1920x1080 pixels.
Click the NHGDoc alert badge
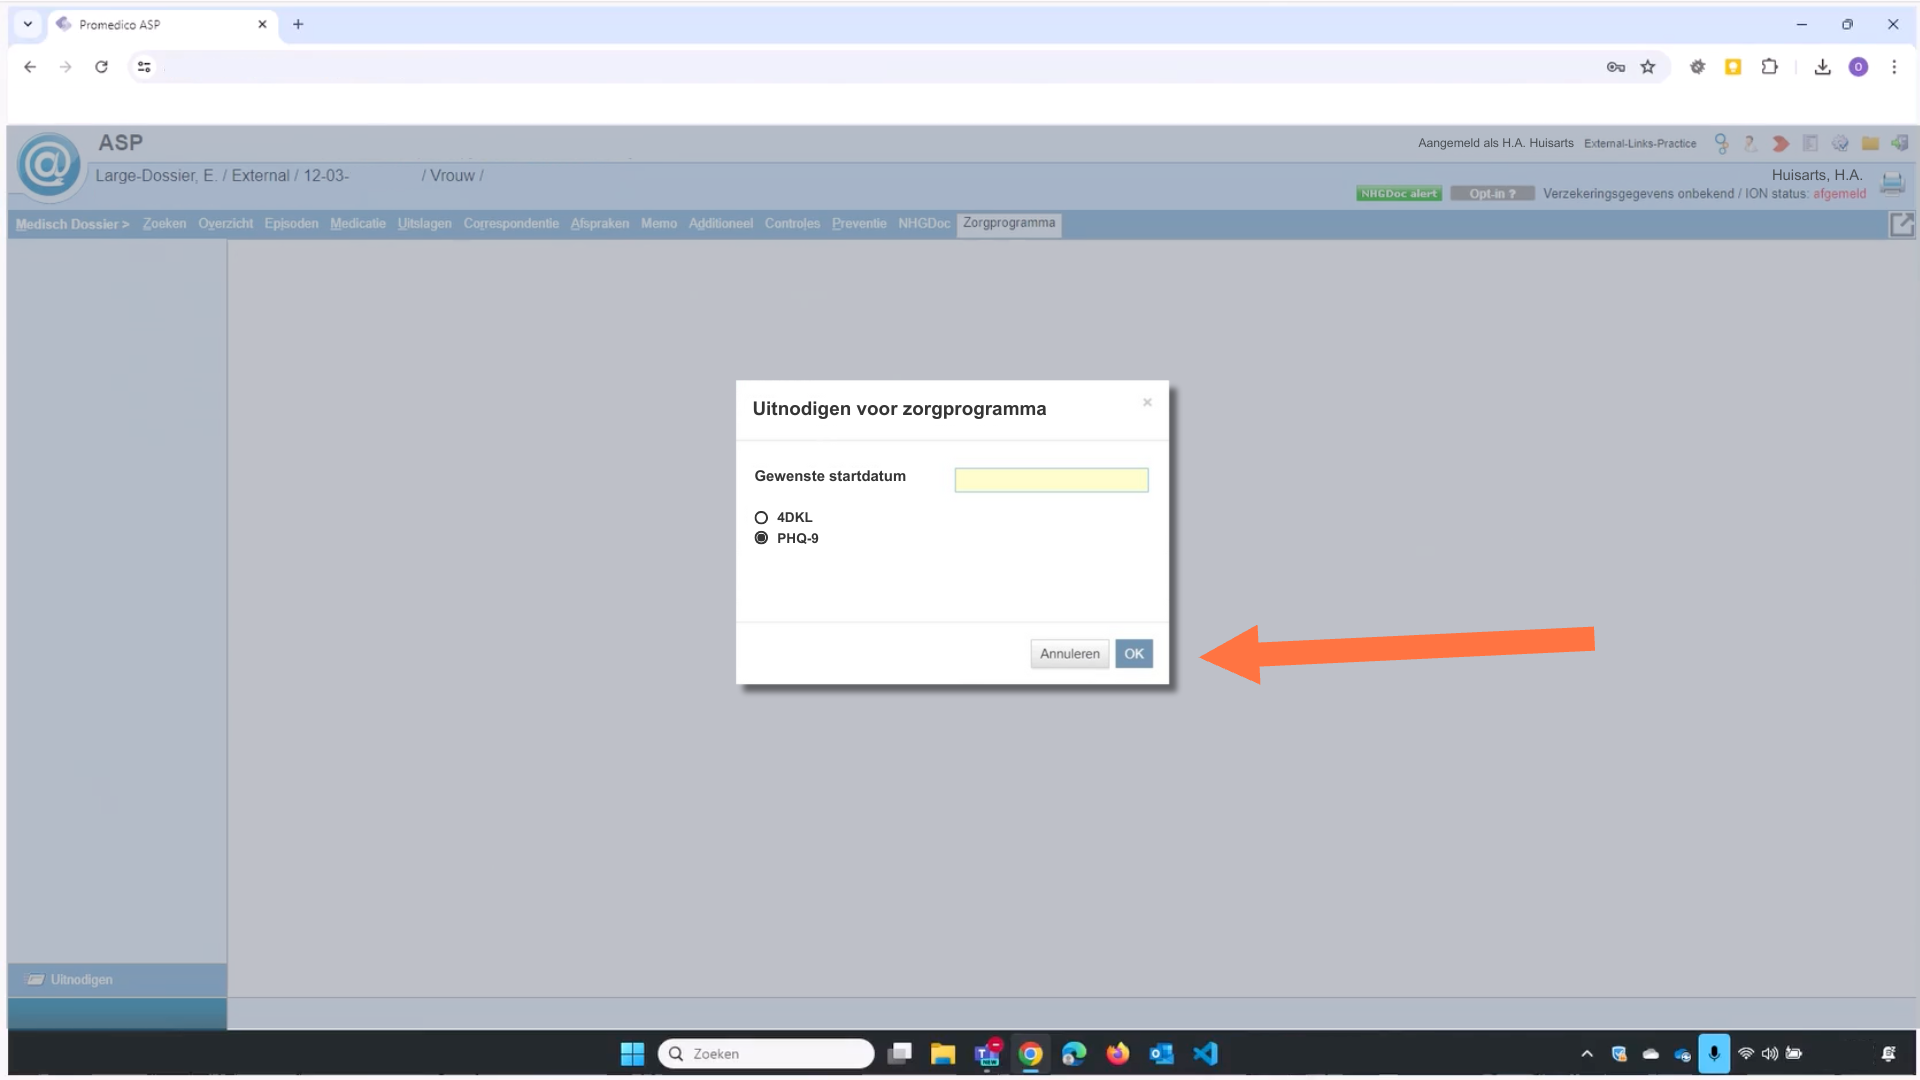(x=1398, y=194)
